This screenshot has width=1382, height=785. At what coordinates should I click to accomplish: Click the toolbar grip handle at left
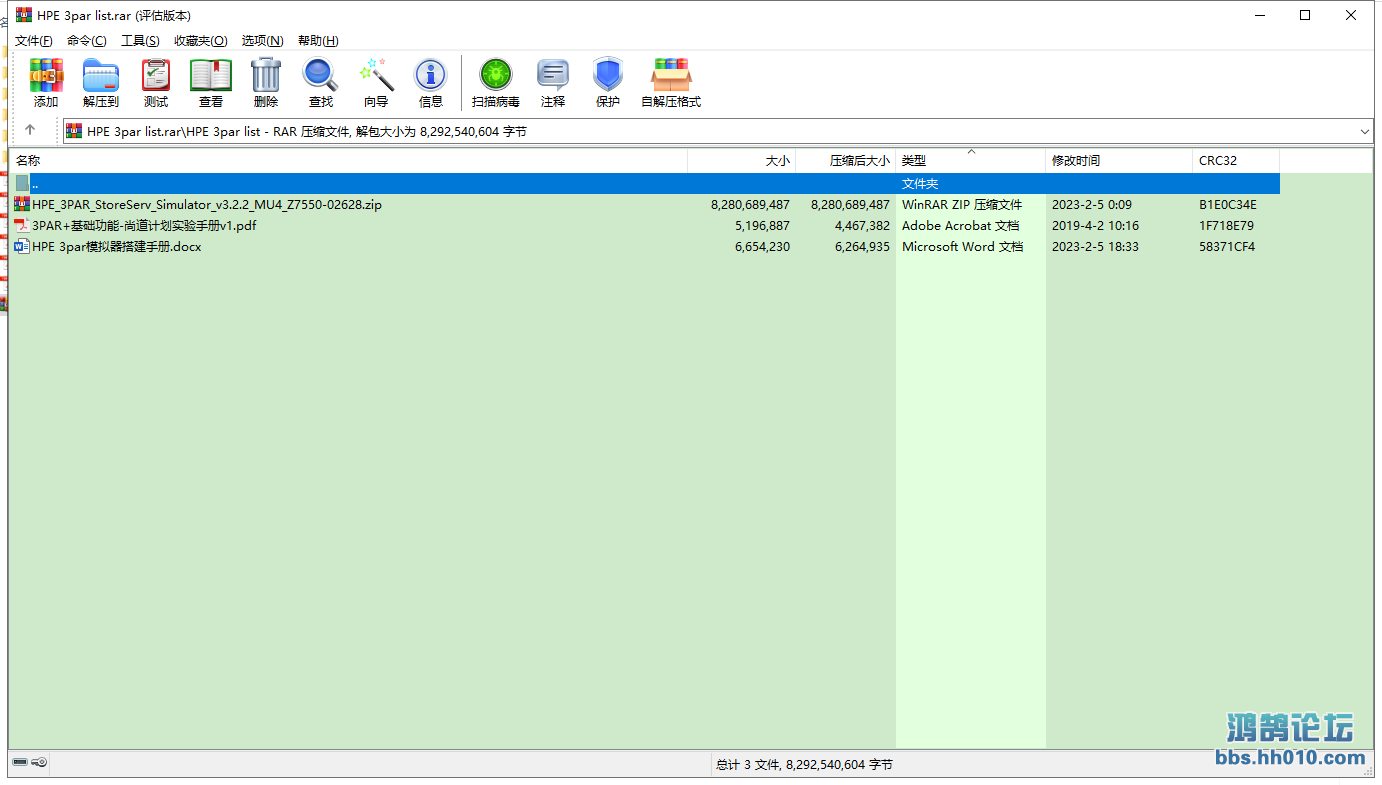[x=16, y=81]
